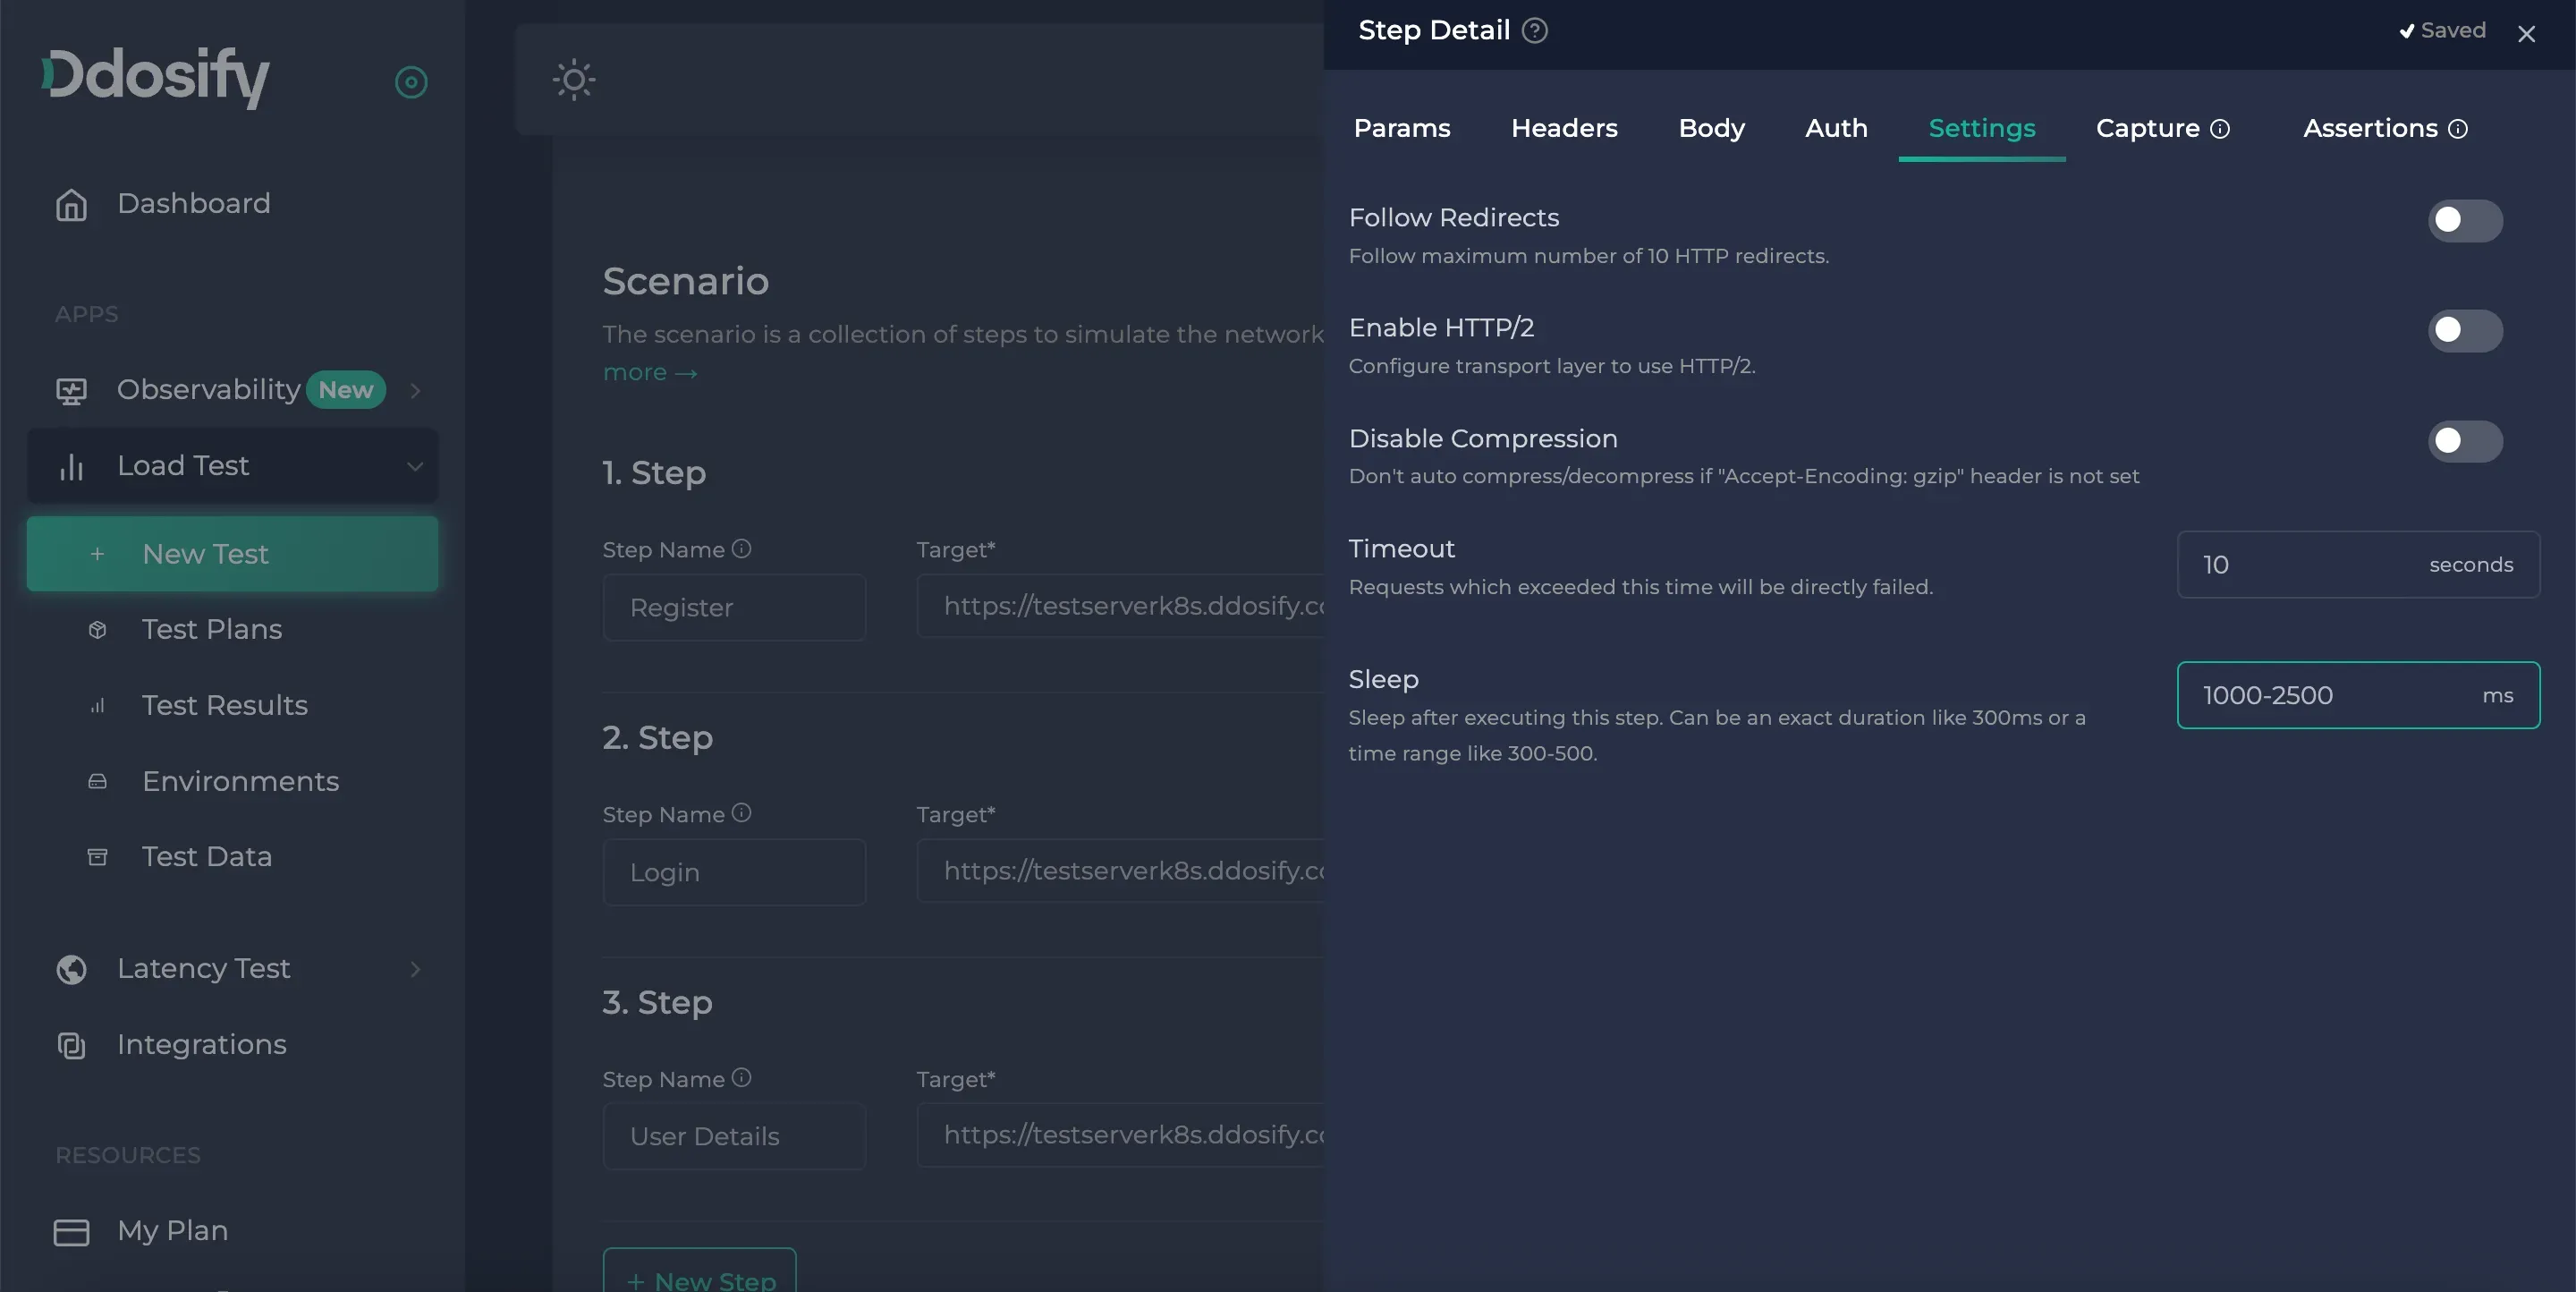Open the Body tab
The width and height of the screenshot is (2576, 1292).
coord(1711,129)
